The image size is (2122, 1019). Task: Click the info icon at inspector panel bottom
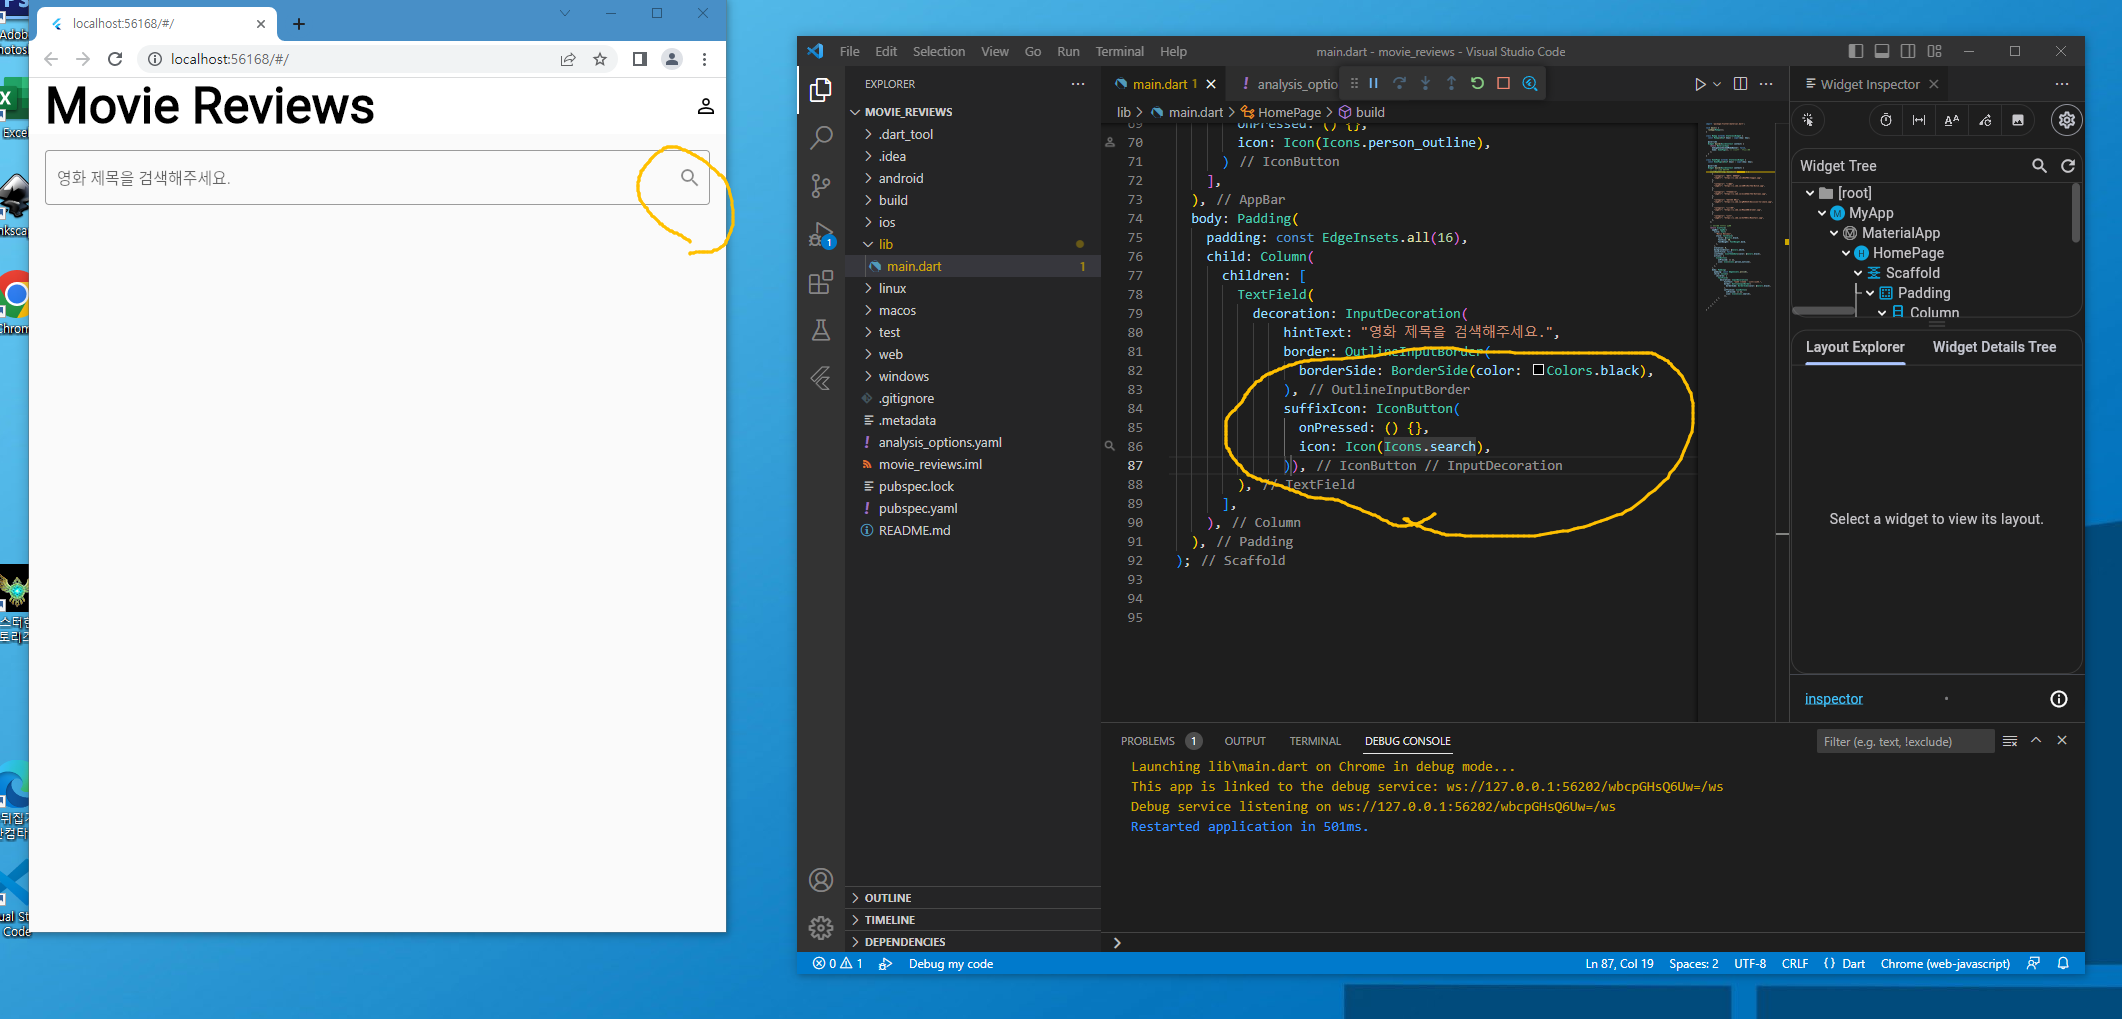[x=2059, y=699]
